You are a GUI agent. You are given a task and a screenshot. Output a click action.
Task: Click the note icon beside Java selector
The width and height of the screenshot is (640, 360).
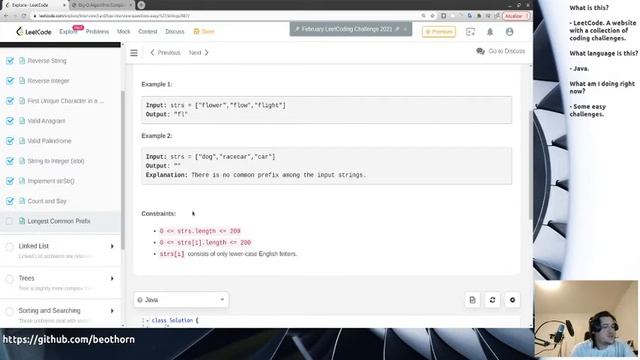click(472, 300)
